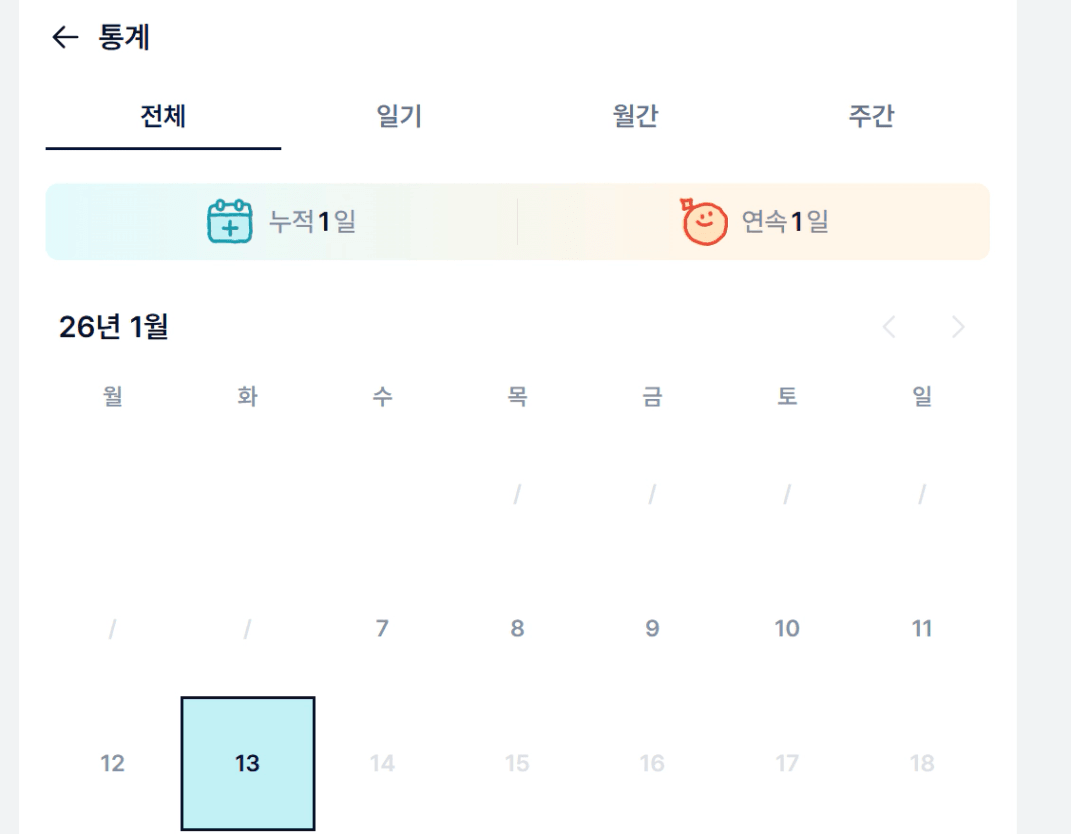Choose date 9 on the calendar
Image resolution: width=1071 pixels, height=834 pixels.
[652, 628]
